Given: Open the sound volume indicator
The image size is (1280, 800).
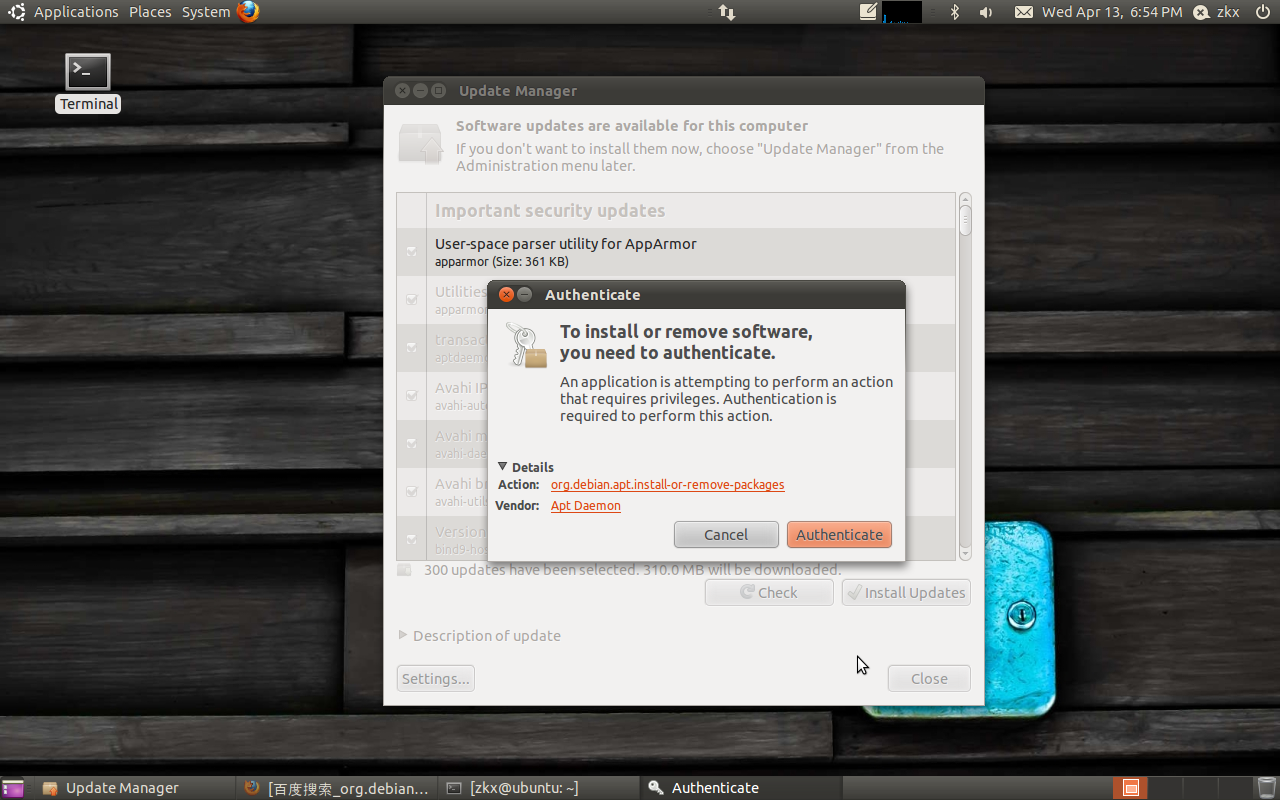Looking at the screenshot, I should click(986, 12).
